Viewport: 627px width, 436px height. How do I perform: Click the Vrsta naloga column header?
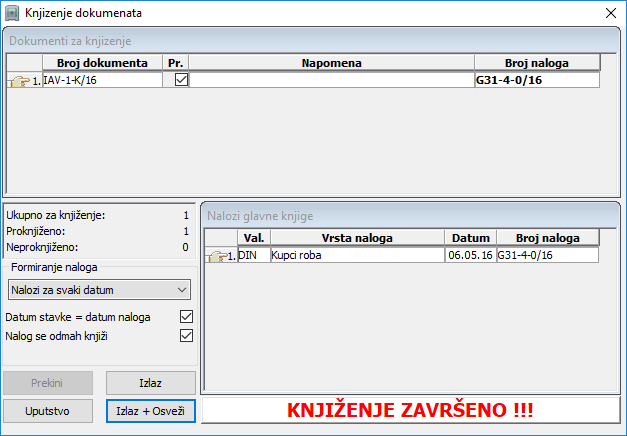(356, 238)
